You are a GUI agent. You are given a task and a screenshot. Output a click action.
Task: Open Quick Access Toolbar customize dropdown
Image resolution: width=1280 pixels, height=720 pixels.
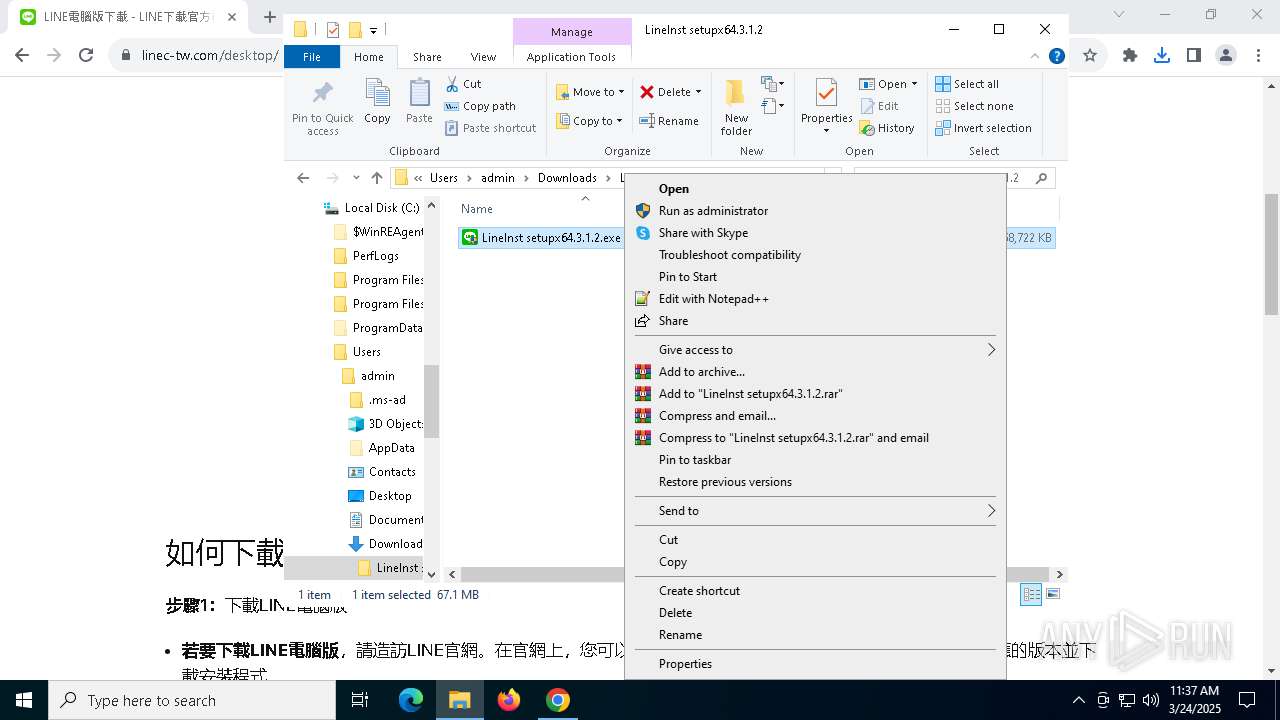(373, 30)
